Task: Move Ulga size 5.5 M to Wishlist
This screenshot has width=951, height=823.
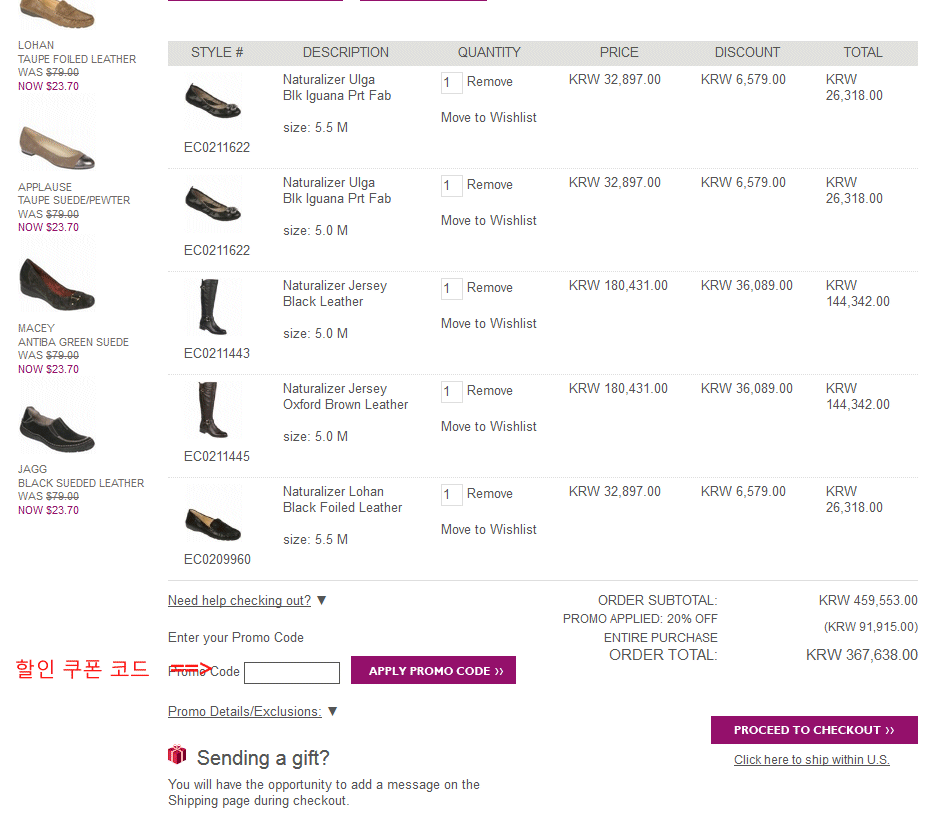Action: pyautogui.click(x=488, y=118)
